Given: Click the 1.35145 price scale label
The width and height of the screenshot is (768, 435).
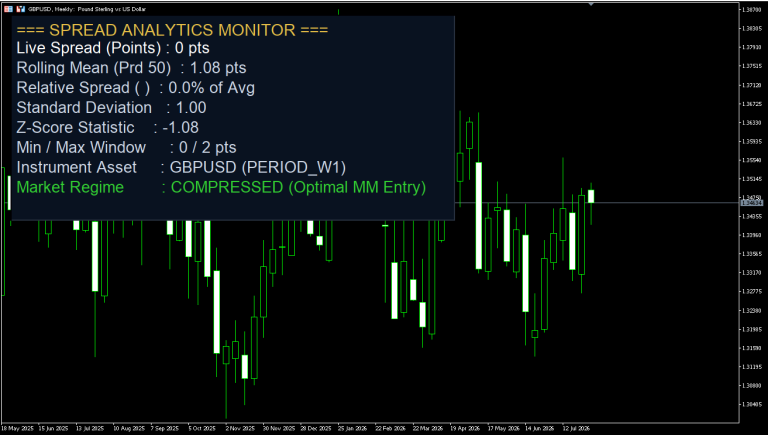Looking at the screenshot, I should coord(752,179).
